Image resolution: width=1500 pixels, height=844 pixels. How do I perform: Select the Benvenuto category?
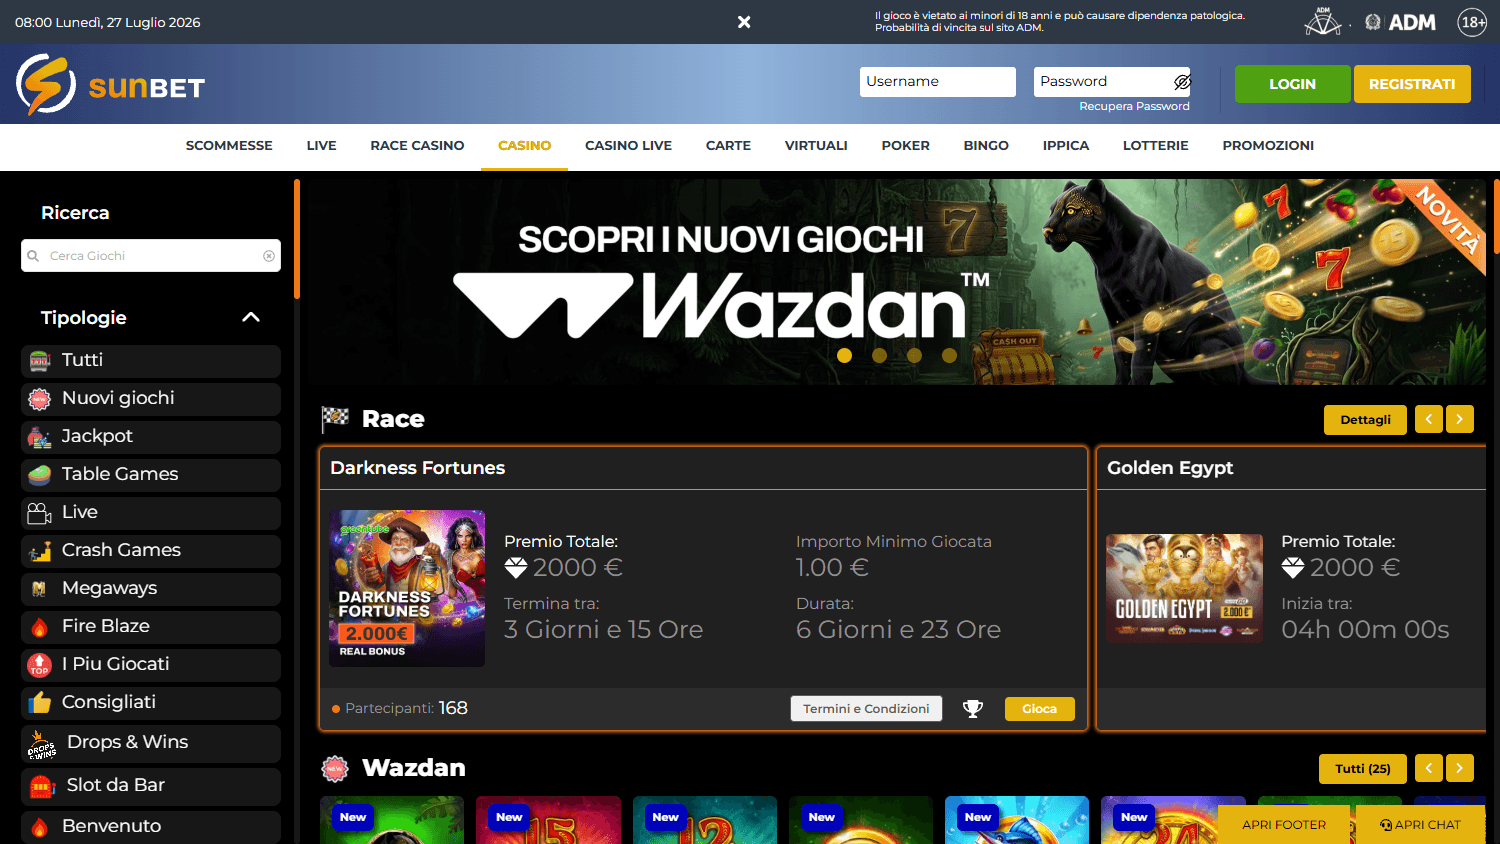tap(151, 827)
